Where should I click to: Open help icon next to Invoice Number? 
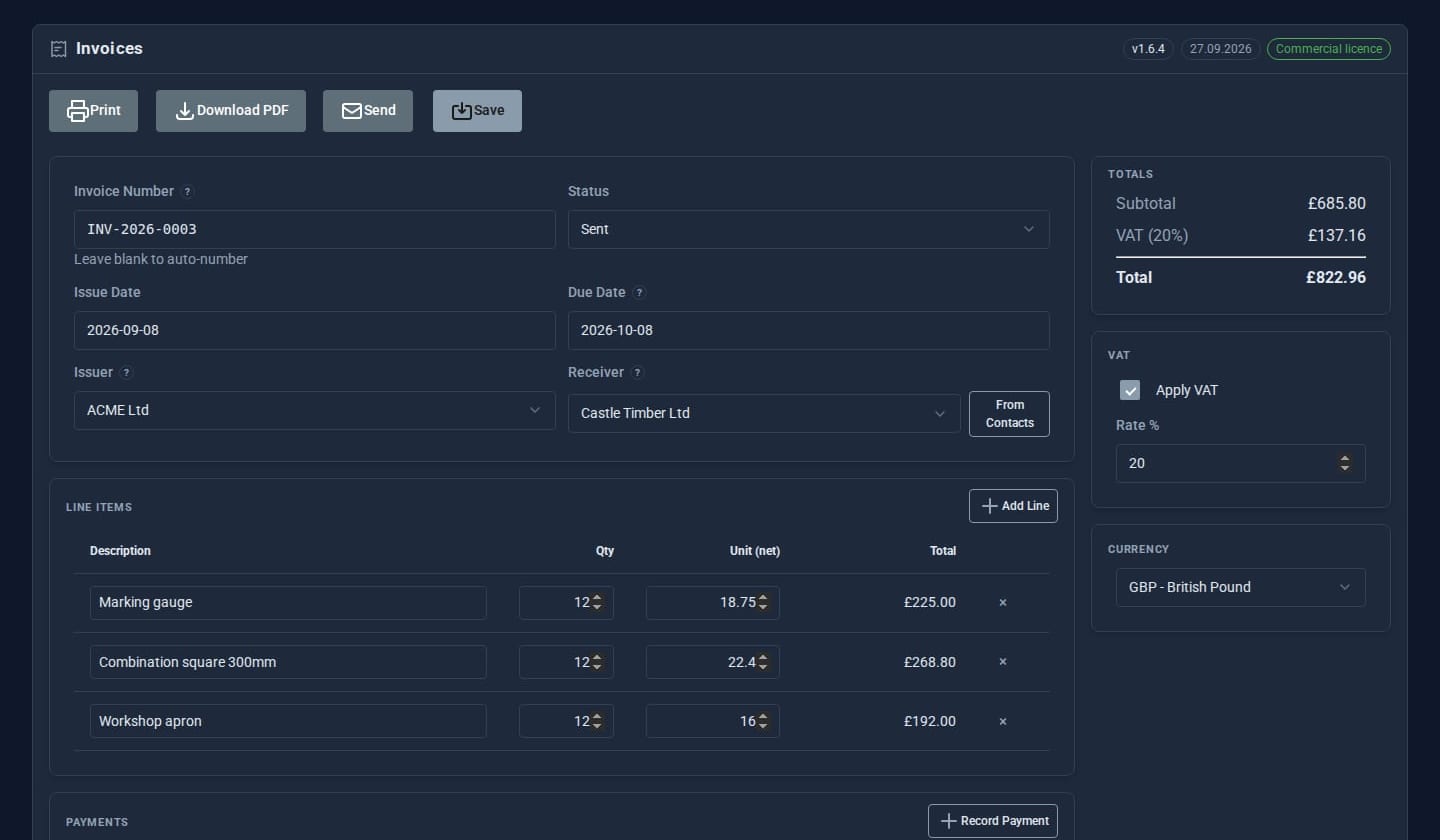coord(187,192)
